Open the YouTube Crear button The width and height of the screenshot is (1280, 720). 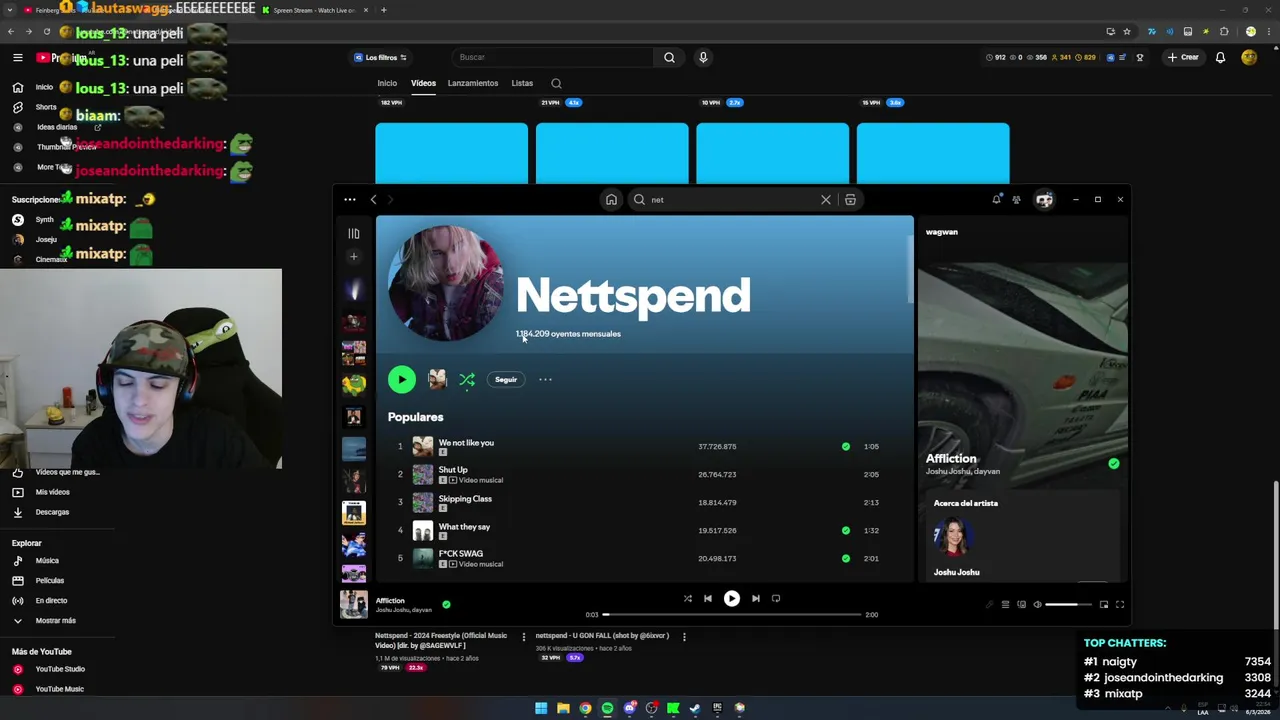click(1182, 57)
